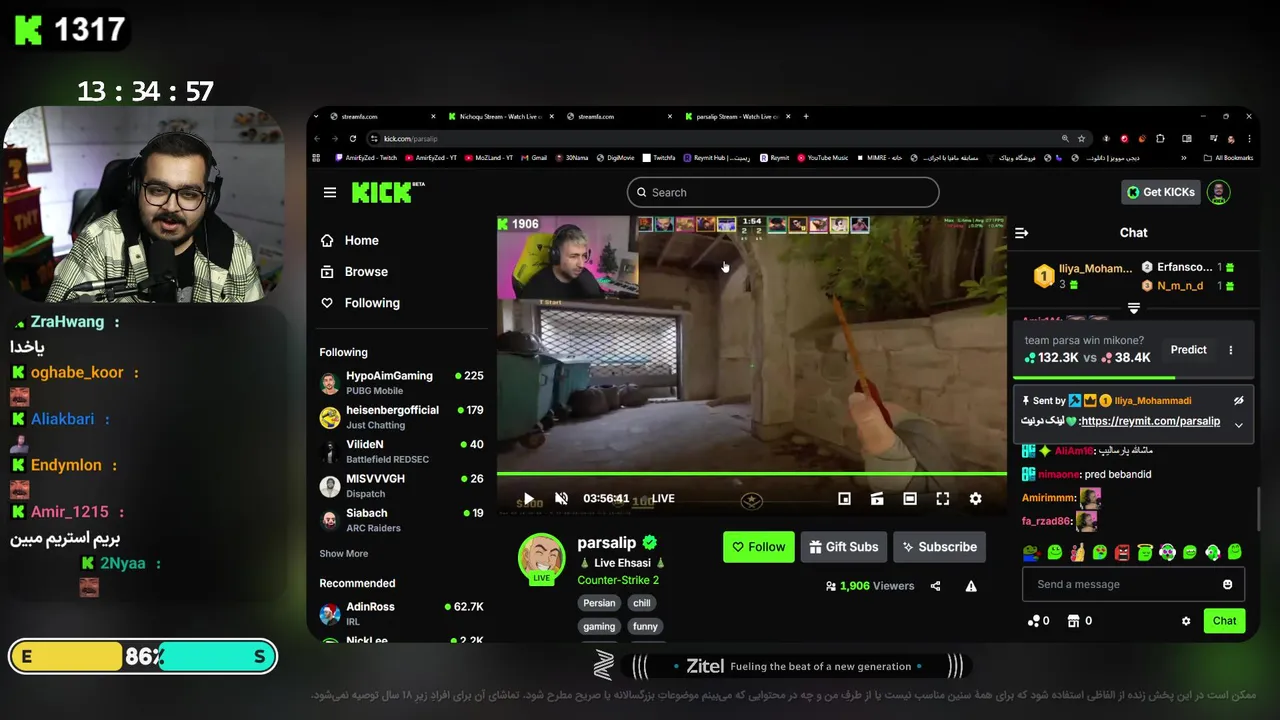Hide the pinned message
1280x720 pixels.
click(1238, 400)
